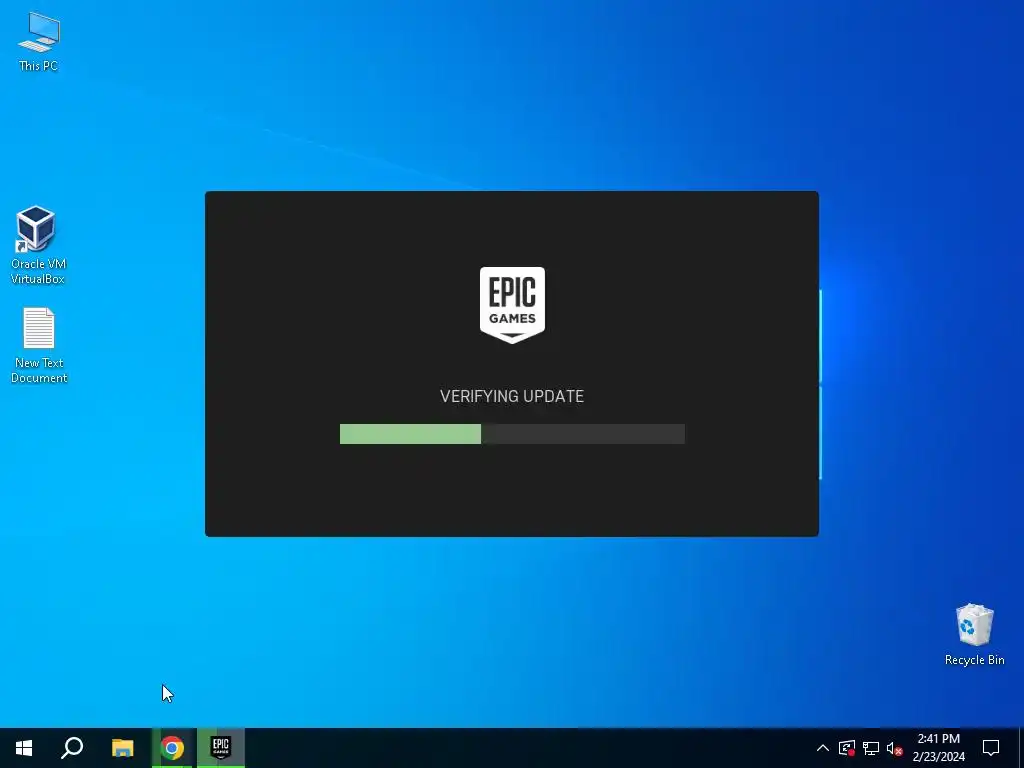Open File Explorer from the taskbar

point(122,748)
